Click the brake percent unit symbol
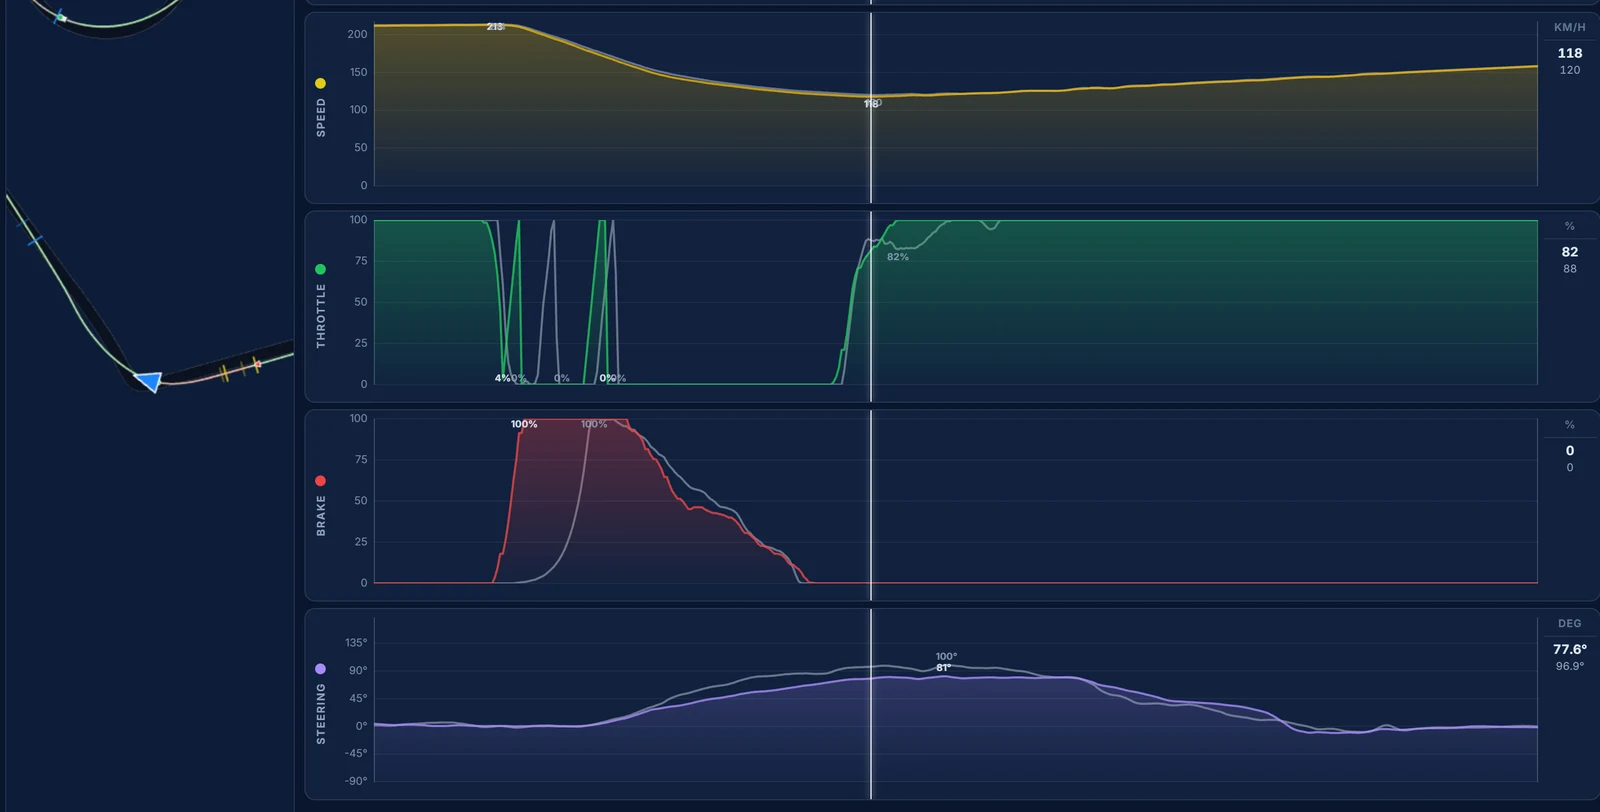The width and height of the screenshot is (1600, 812). click(x=1569, y=425)
